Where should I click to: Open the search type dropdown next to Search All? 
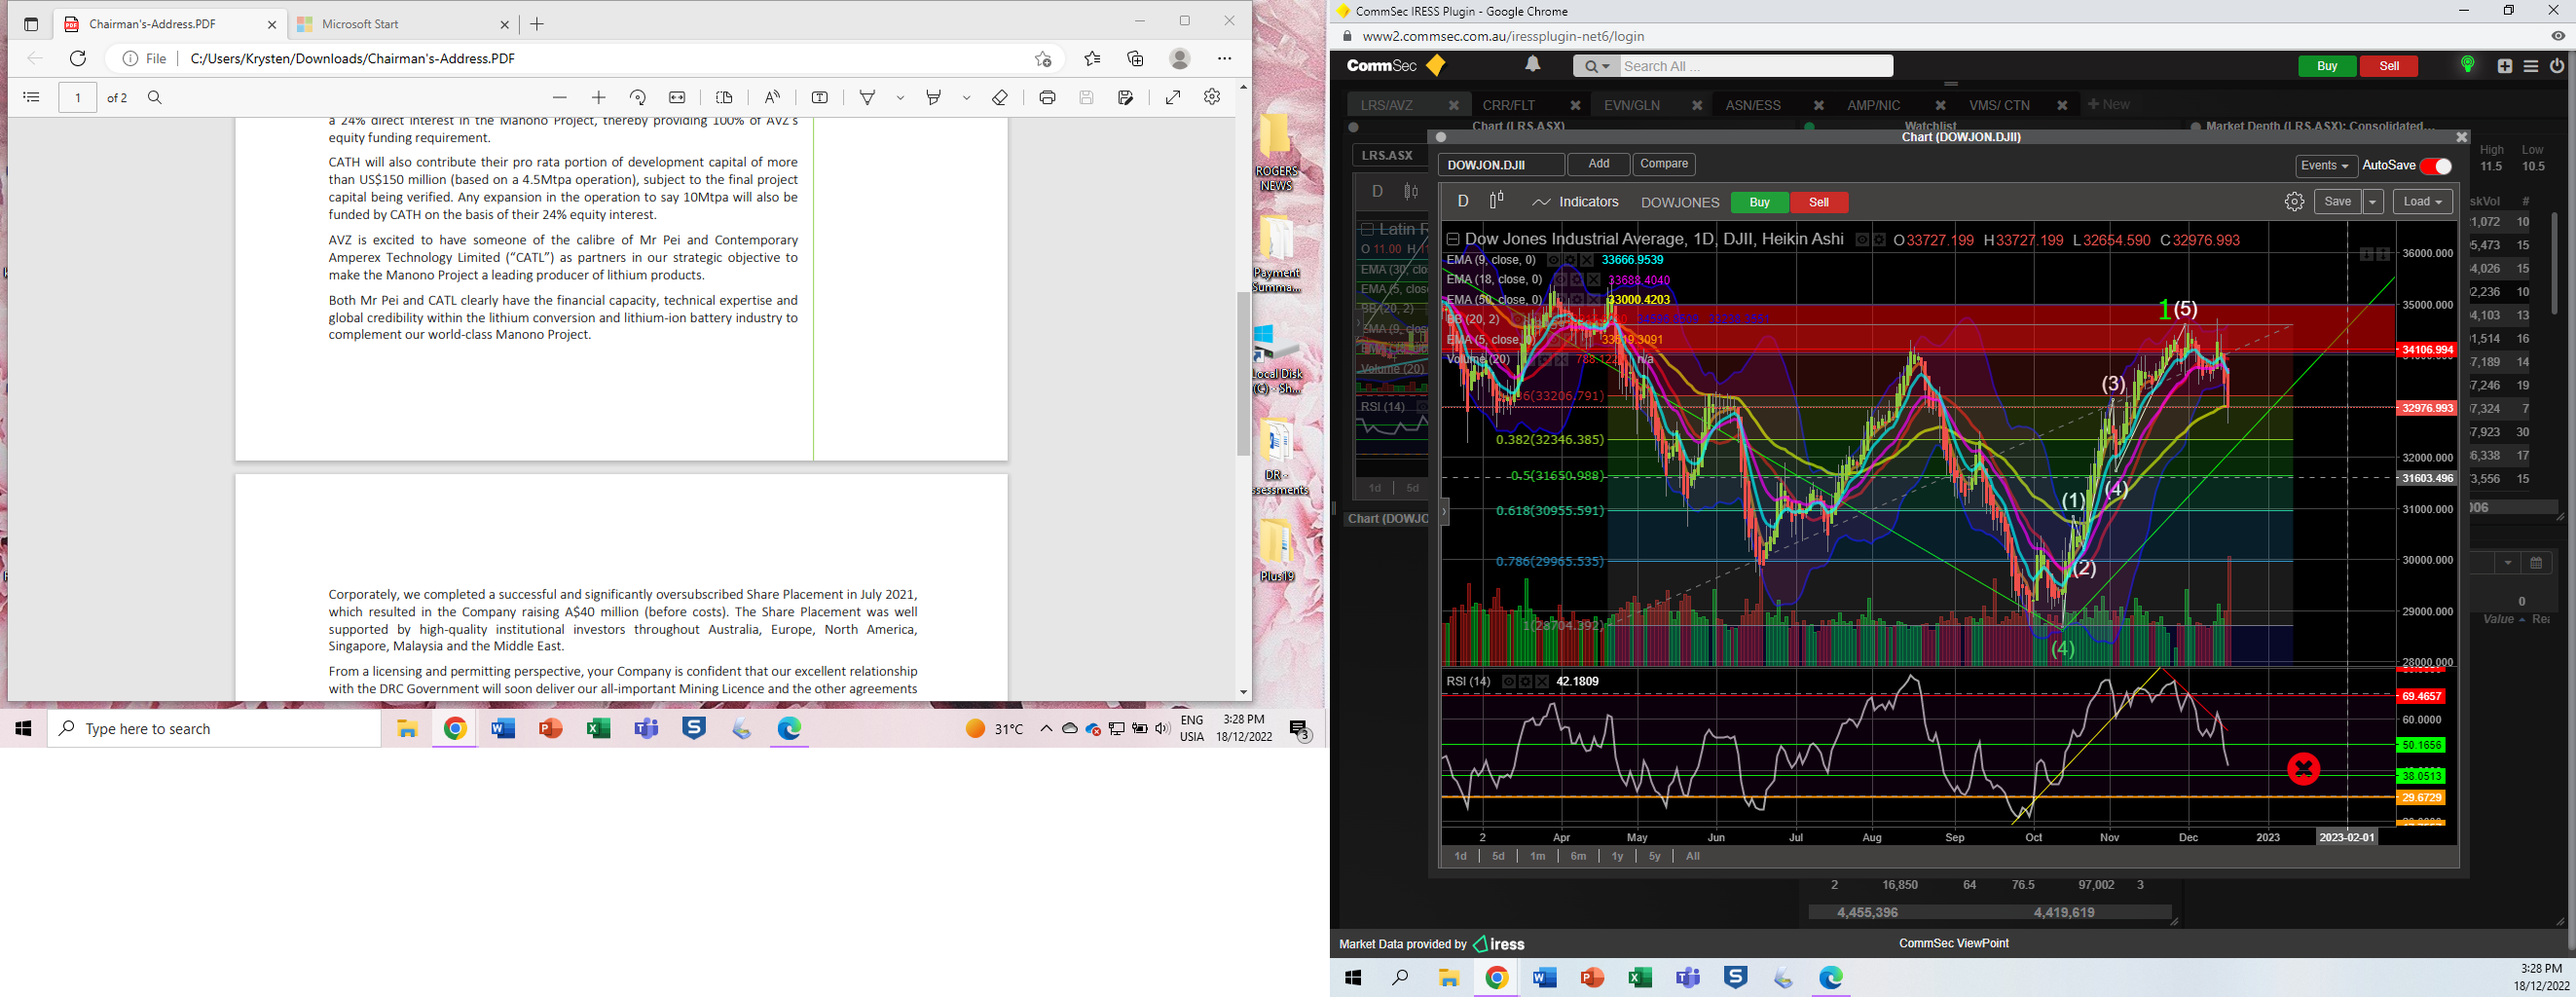1596,66
